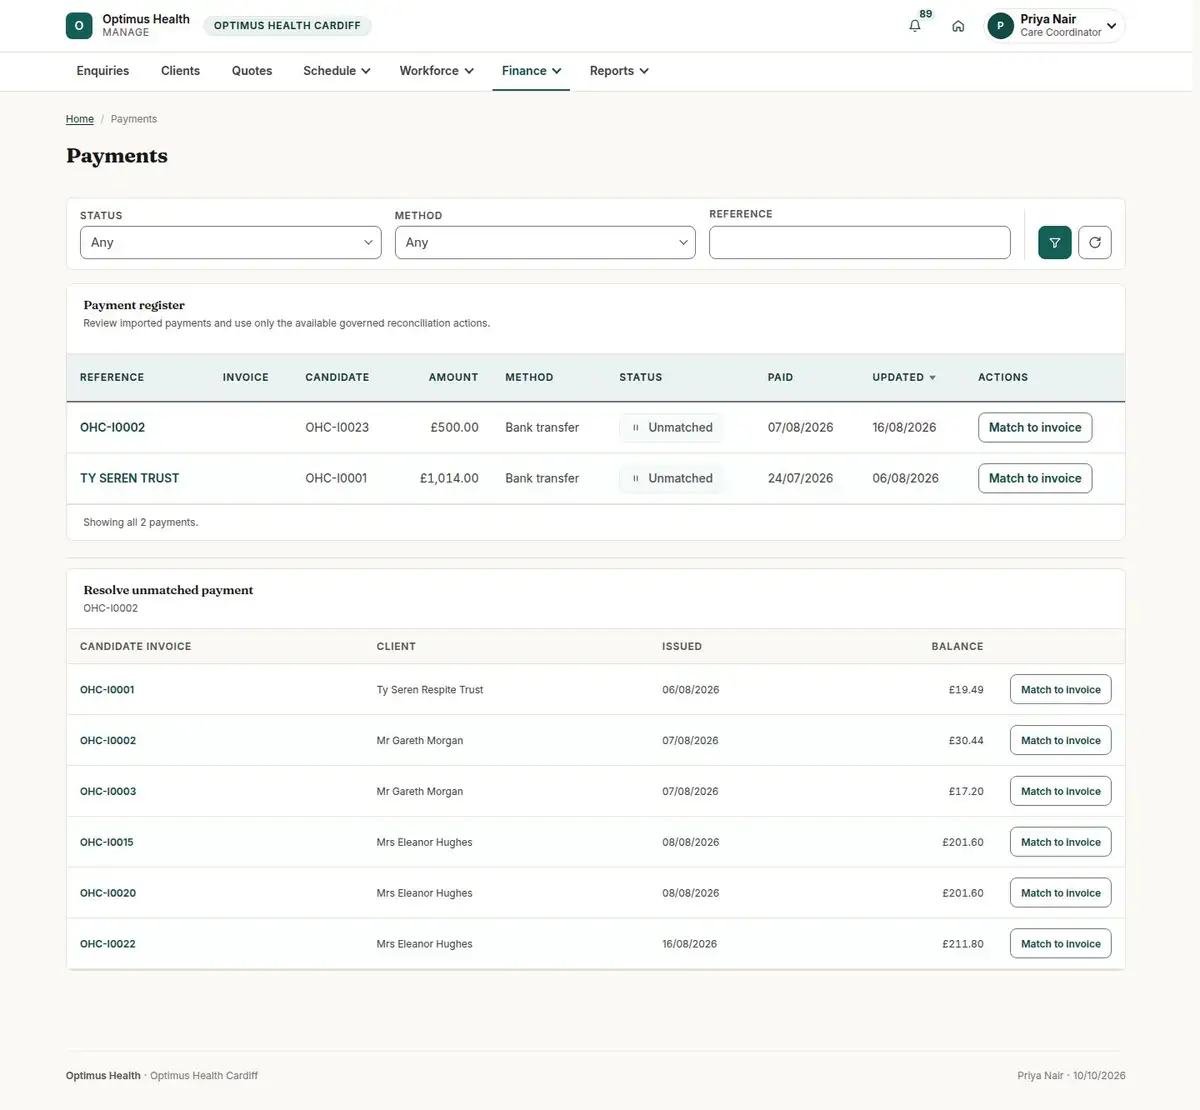Image resolution: width=1200 pixels, height=1110 pixels.
Task: Click the home icon in header
Action: point(958,26)
